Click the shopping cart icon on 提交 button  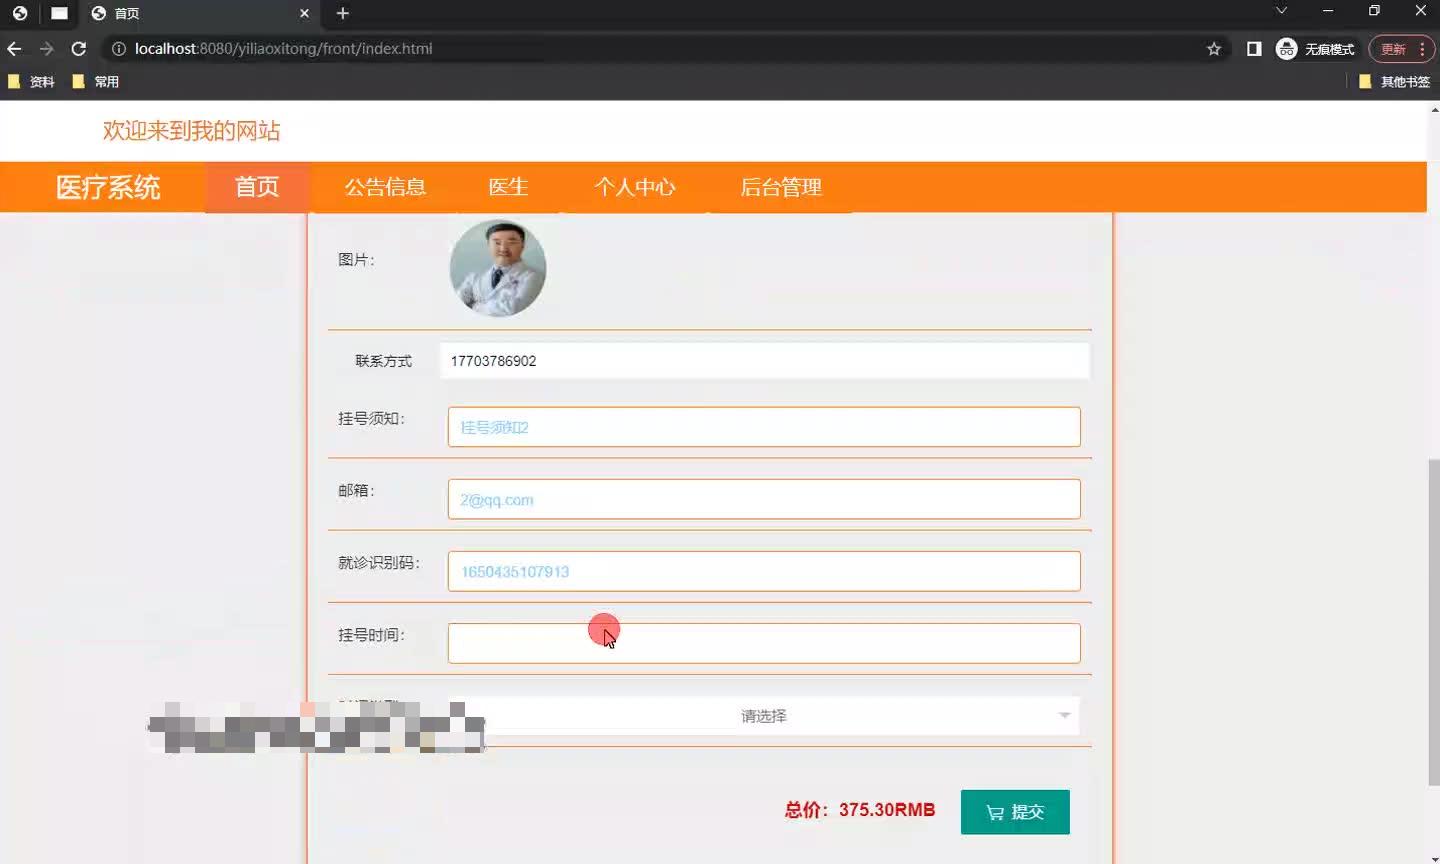coord(995,812)
